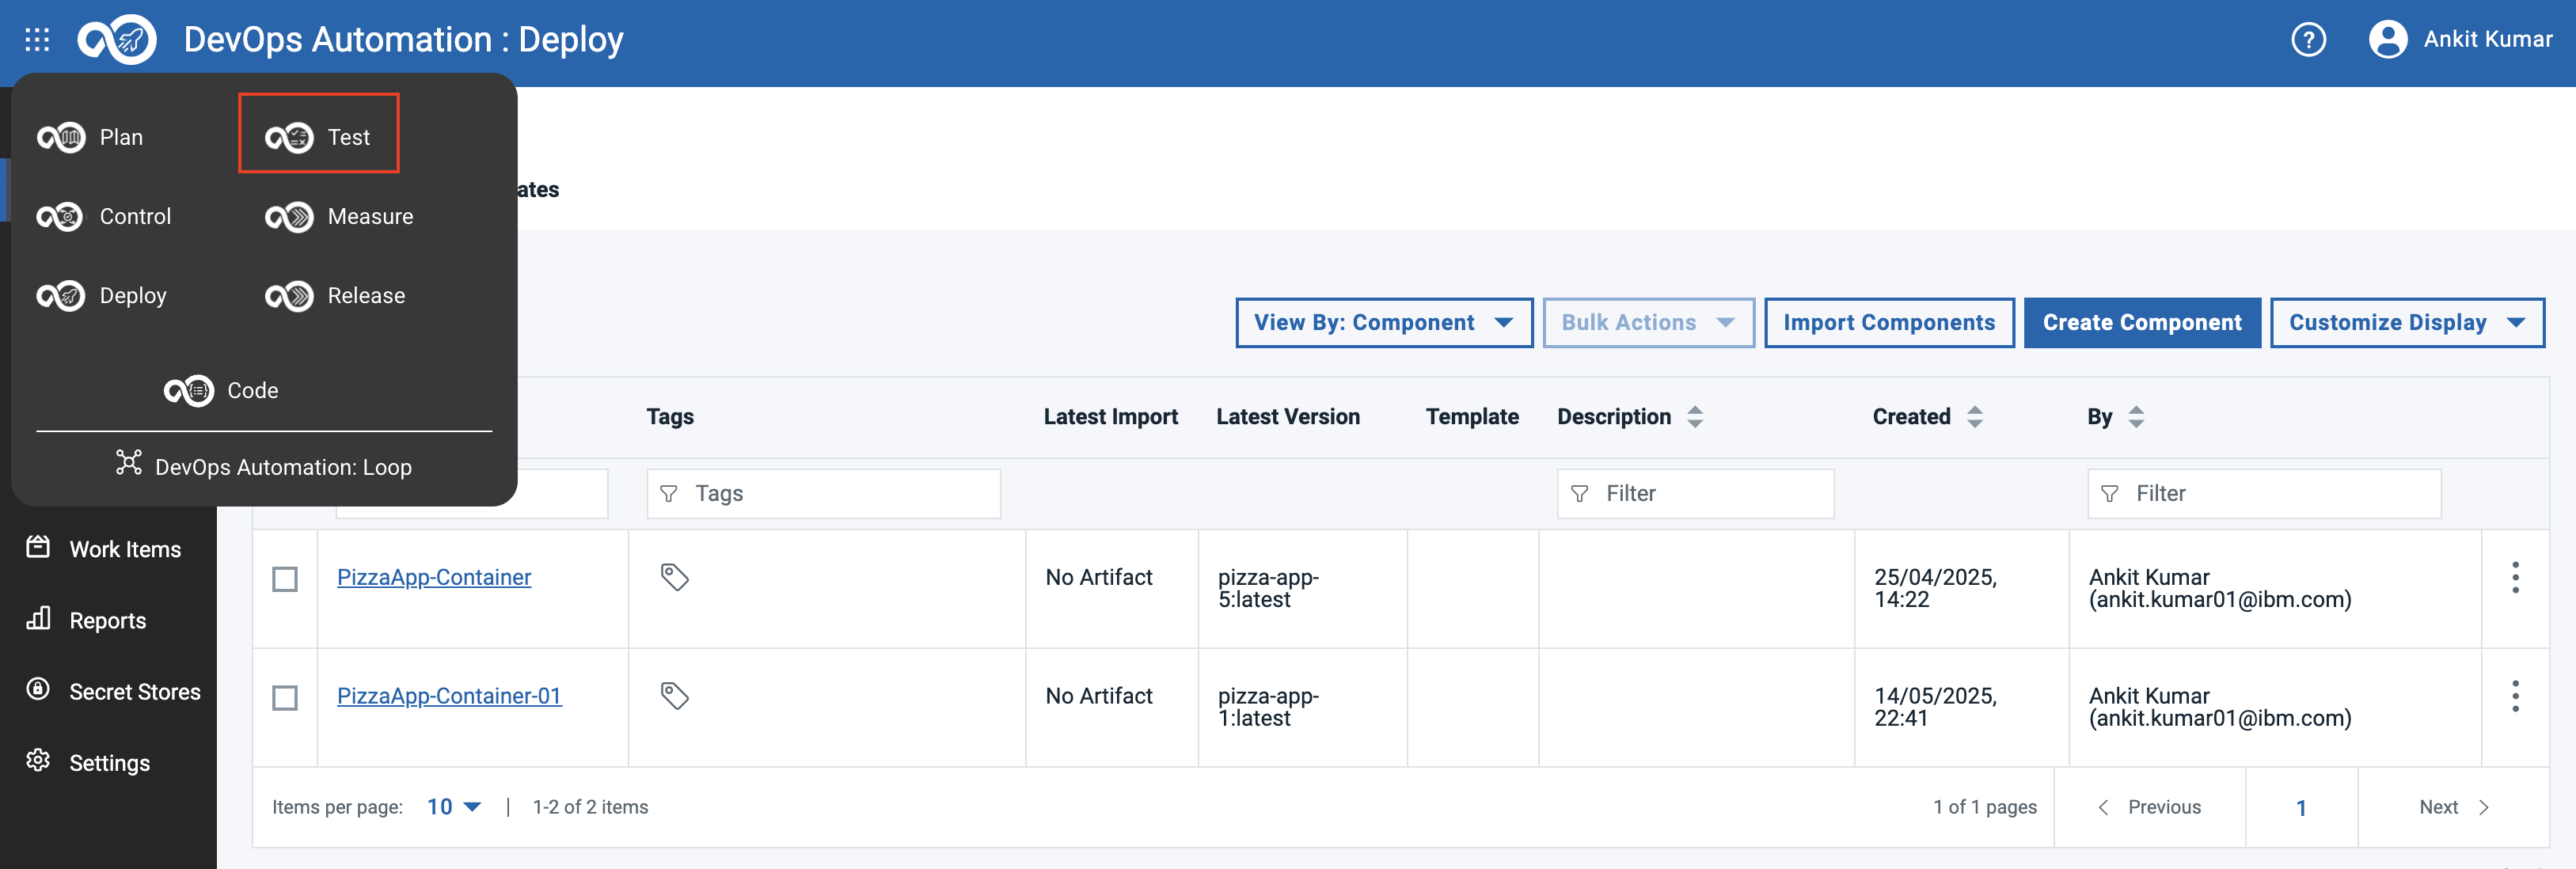Click the Release product icon
The width and height of the screenshot is (2576, 869).
pos(289,296)
